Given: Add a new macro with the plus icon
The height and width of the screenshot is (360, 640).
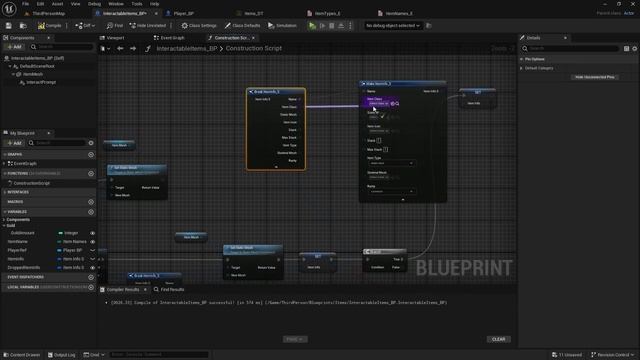Looking at the screenshot, I should [x=91, y=202].
